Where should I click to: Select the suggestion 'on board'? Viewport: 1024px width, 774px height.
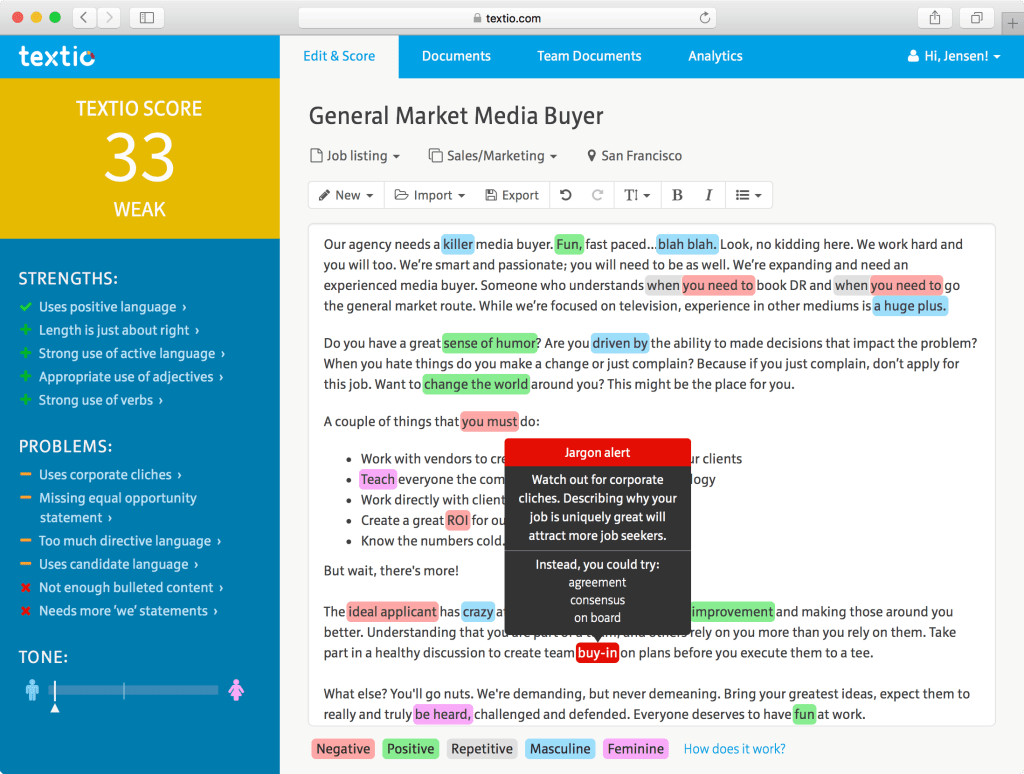tap(597, 617)
